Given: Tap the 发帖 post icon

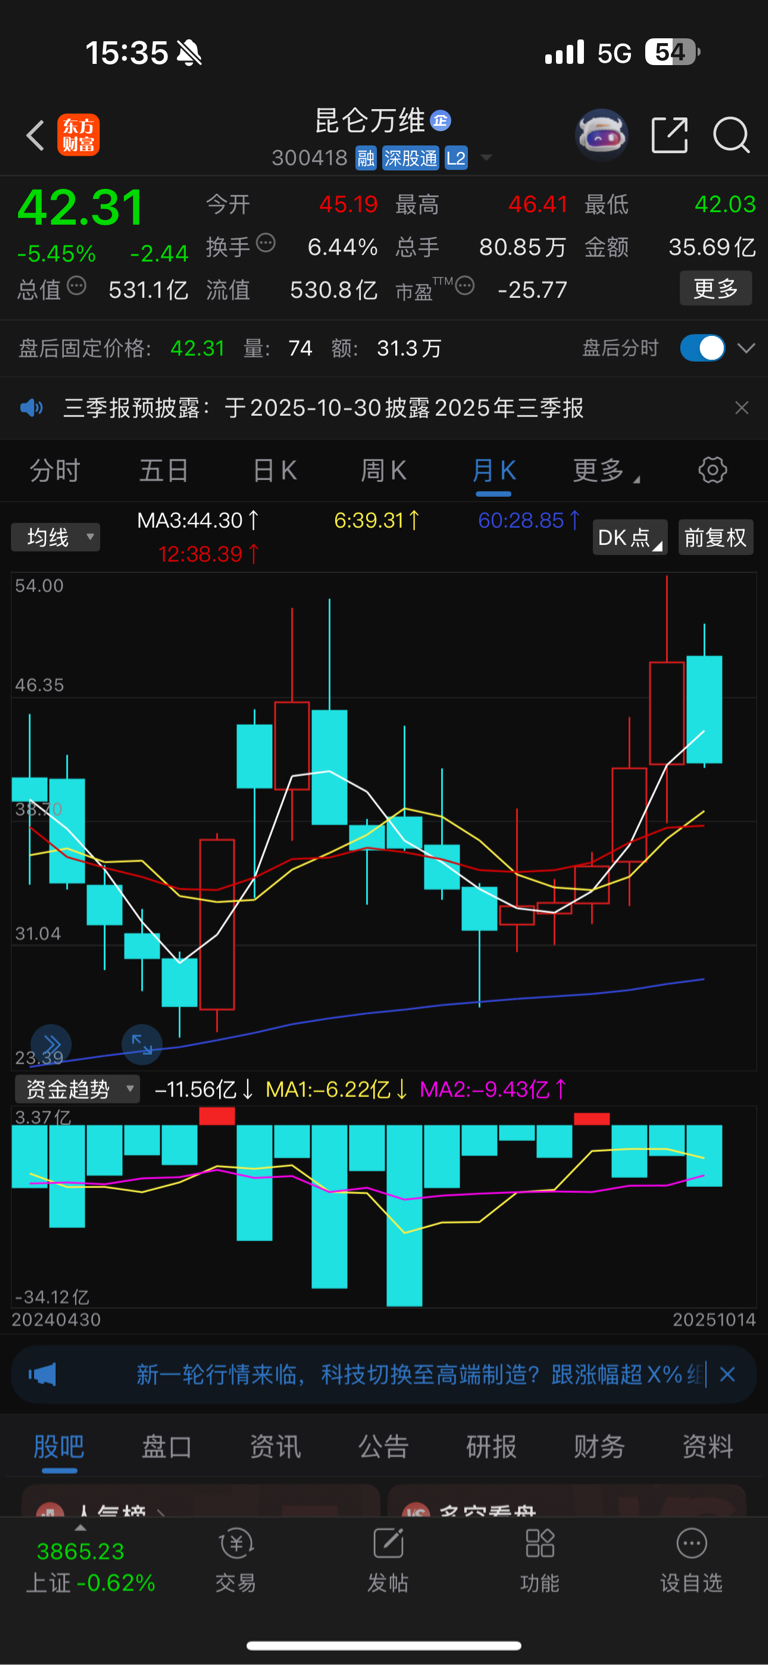Looking at the screenshot, I should pos(388,1560).
